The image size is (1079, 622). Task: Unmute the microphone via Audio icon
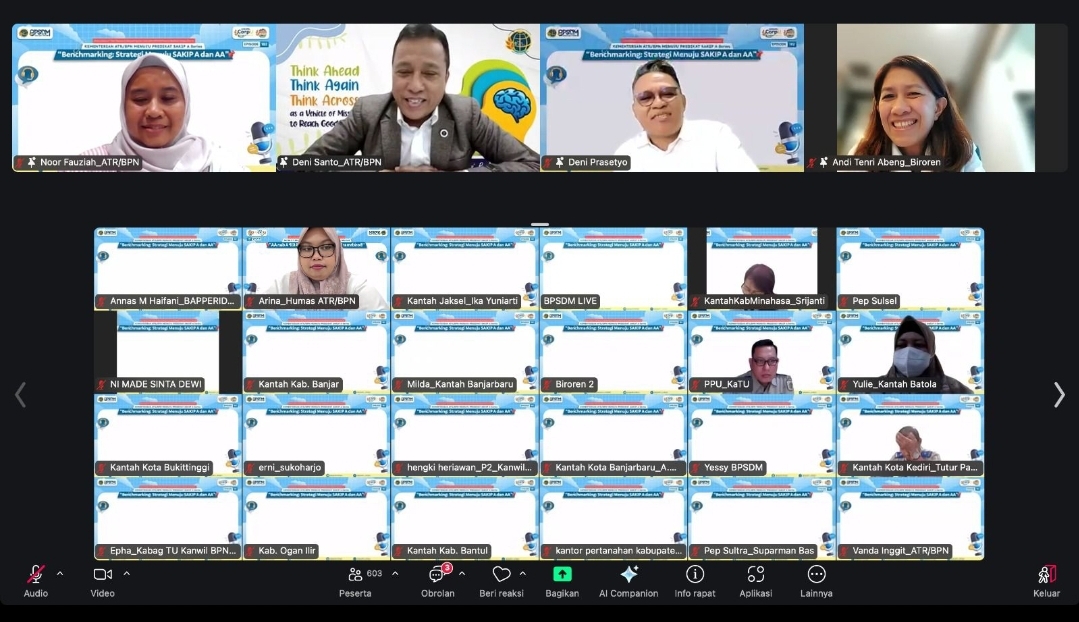coord(35,575)
